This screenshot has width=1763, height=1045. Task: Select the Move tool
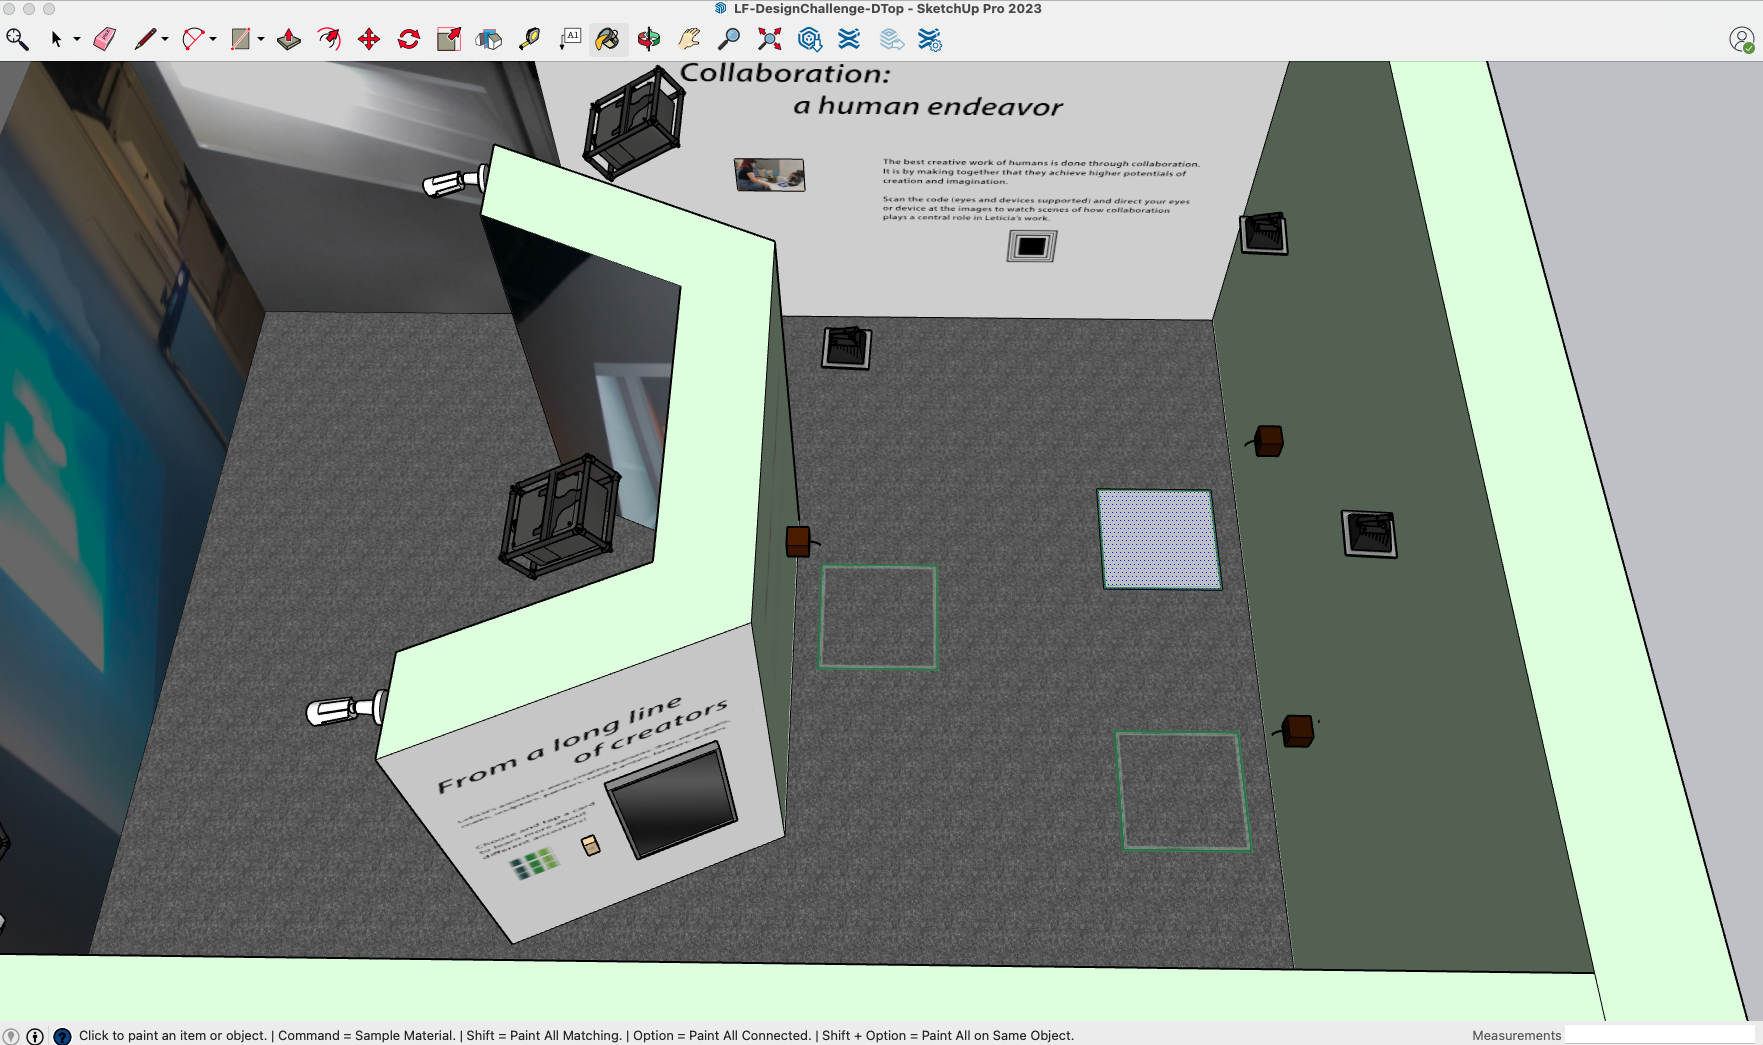369,39
